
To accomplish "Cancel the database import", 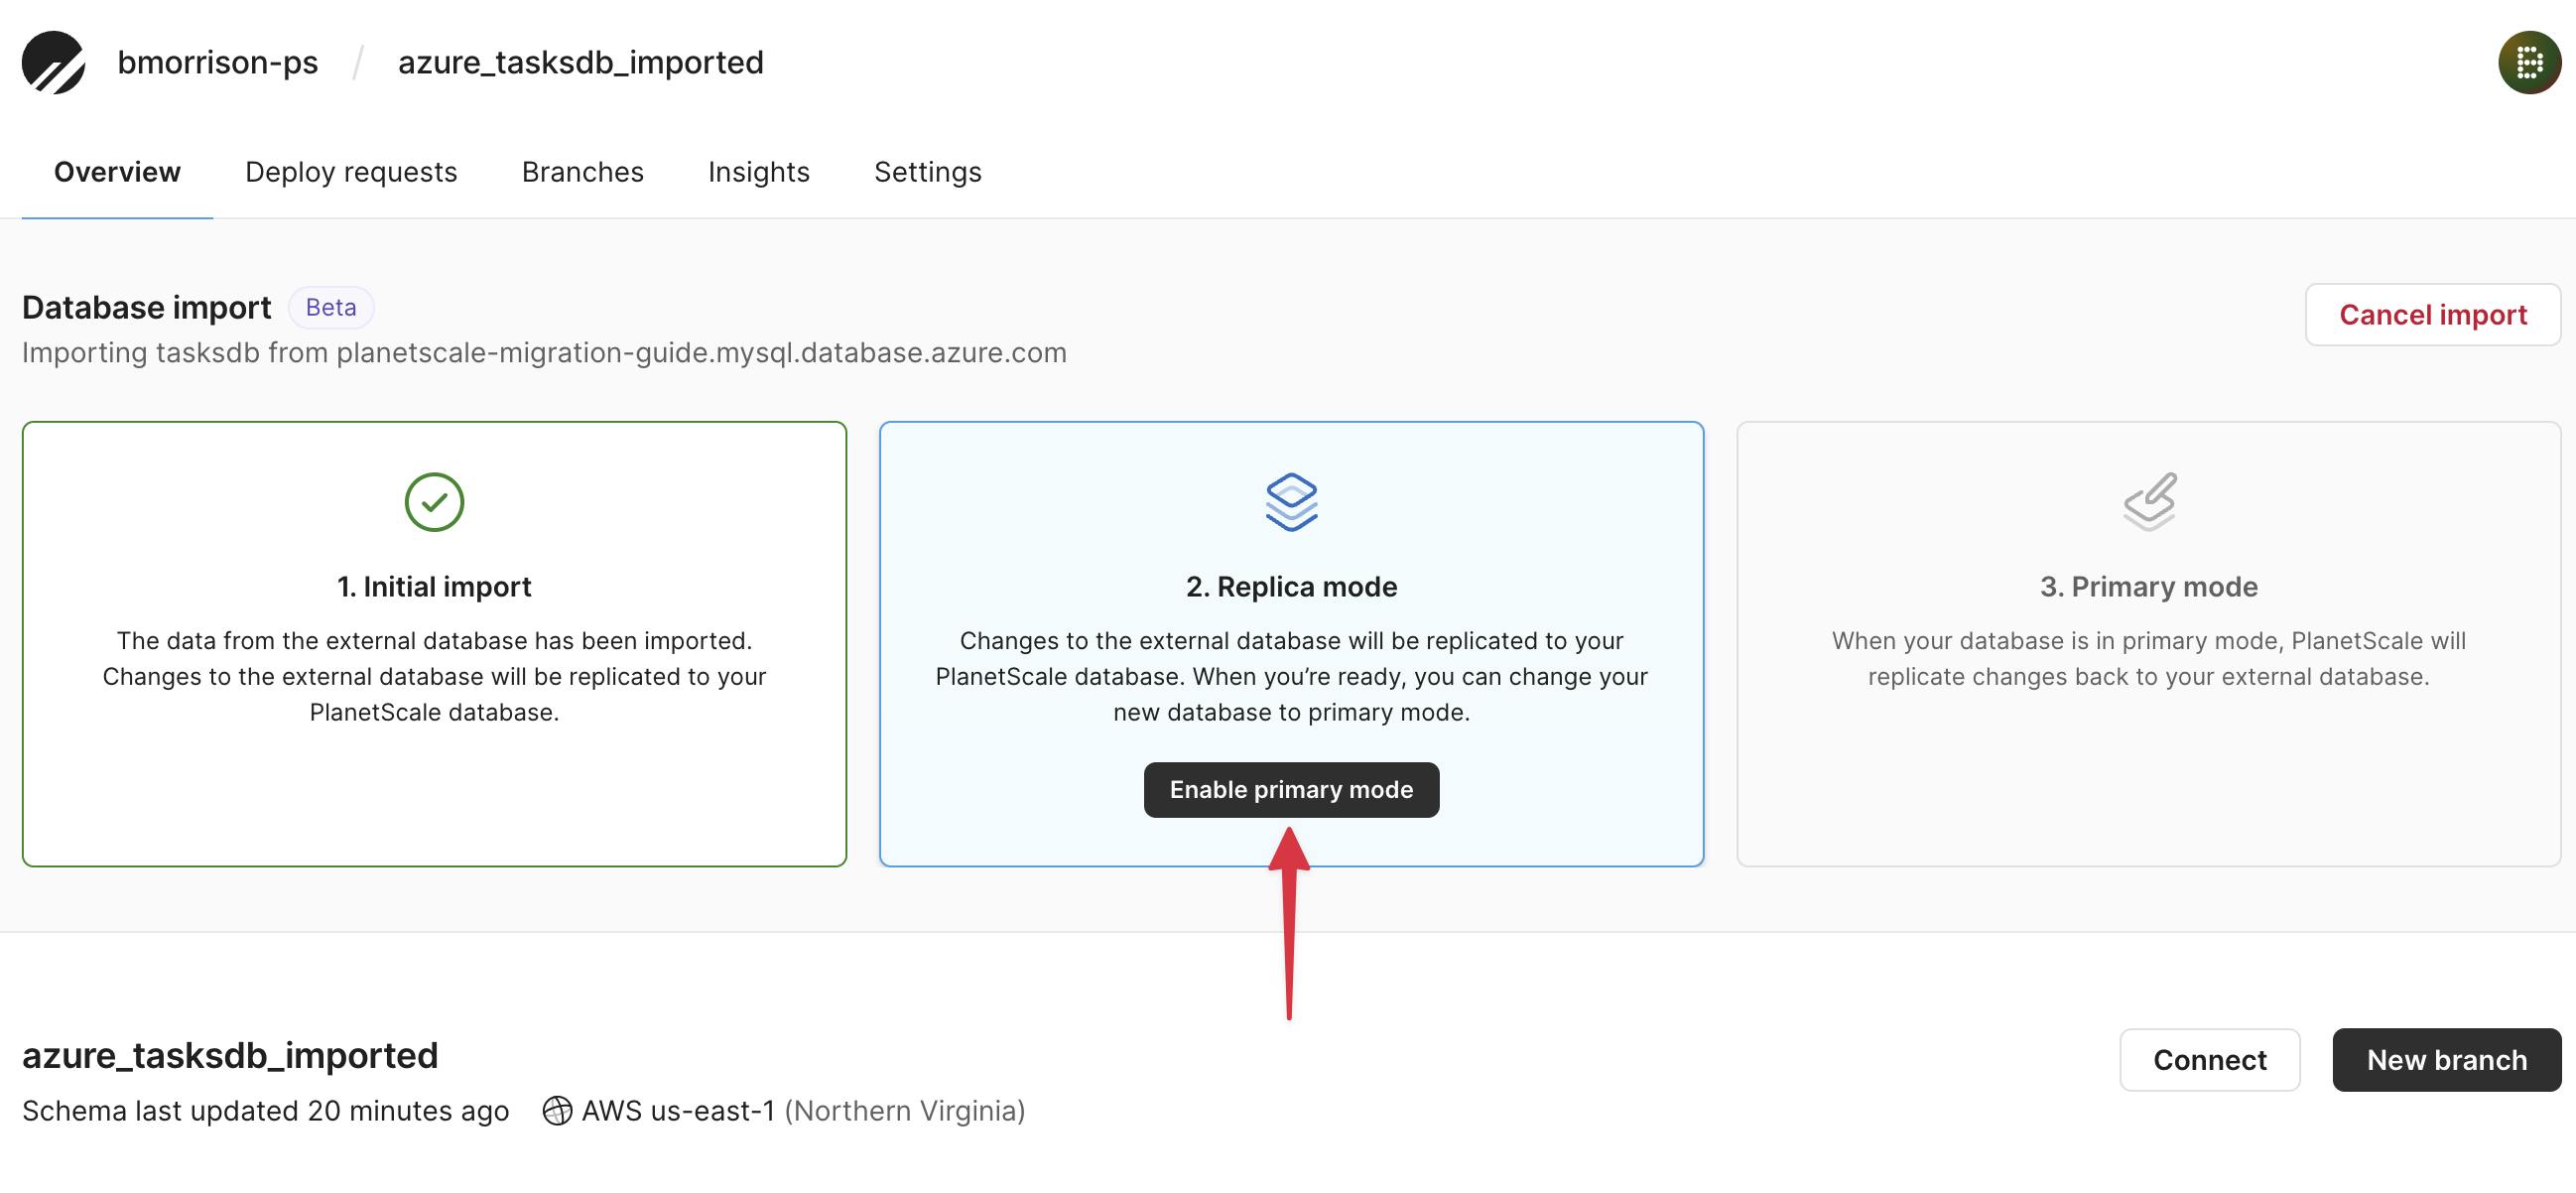I will [2432, 315].
